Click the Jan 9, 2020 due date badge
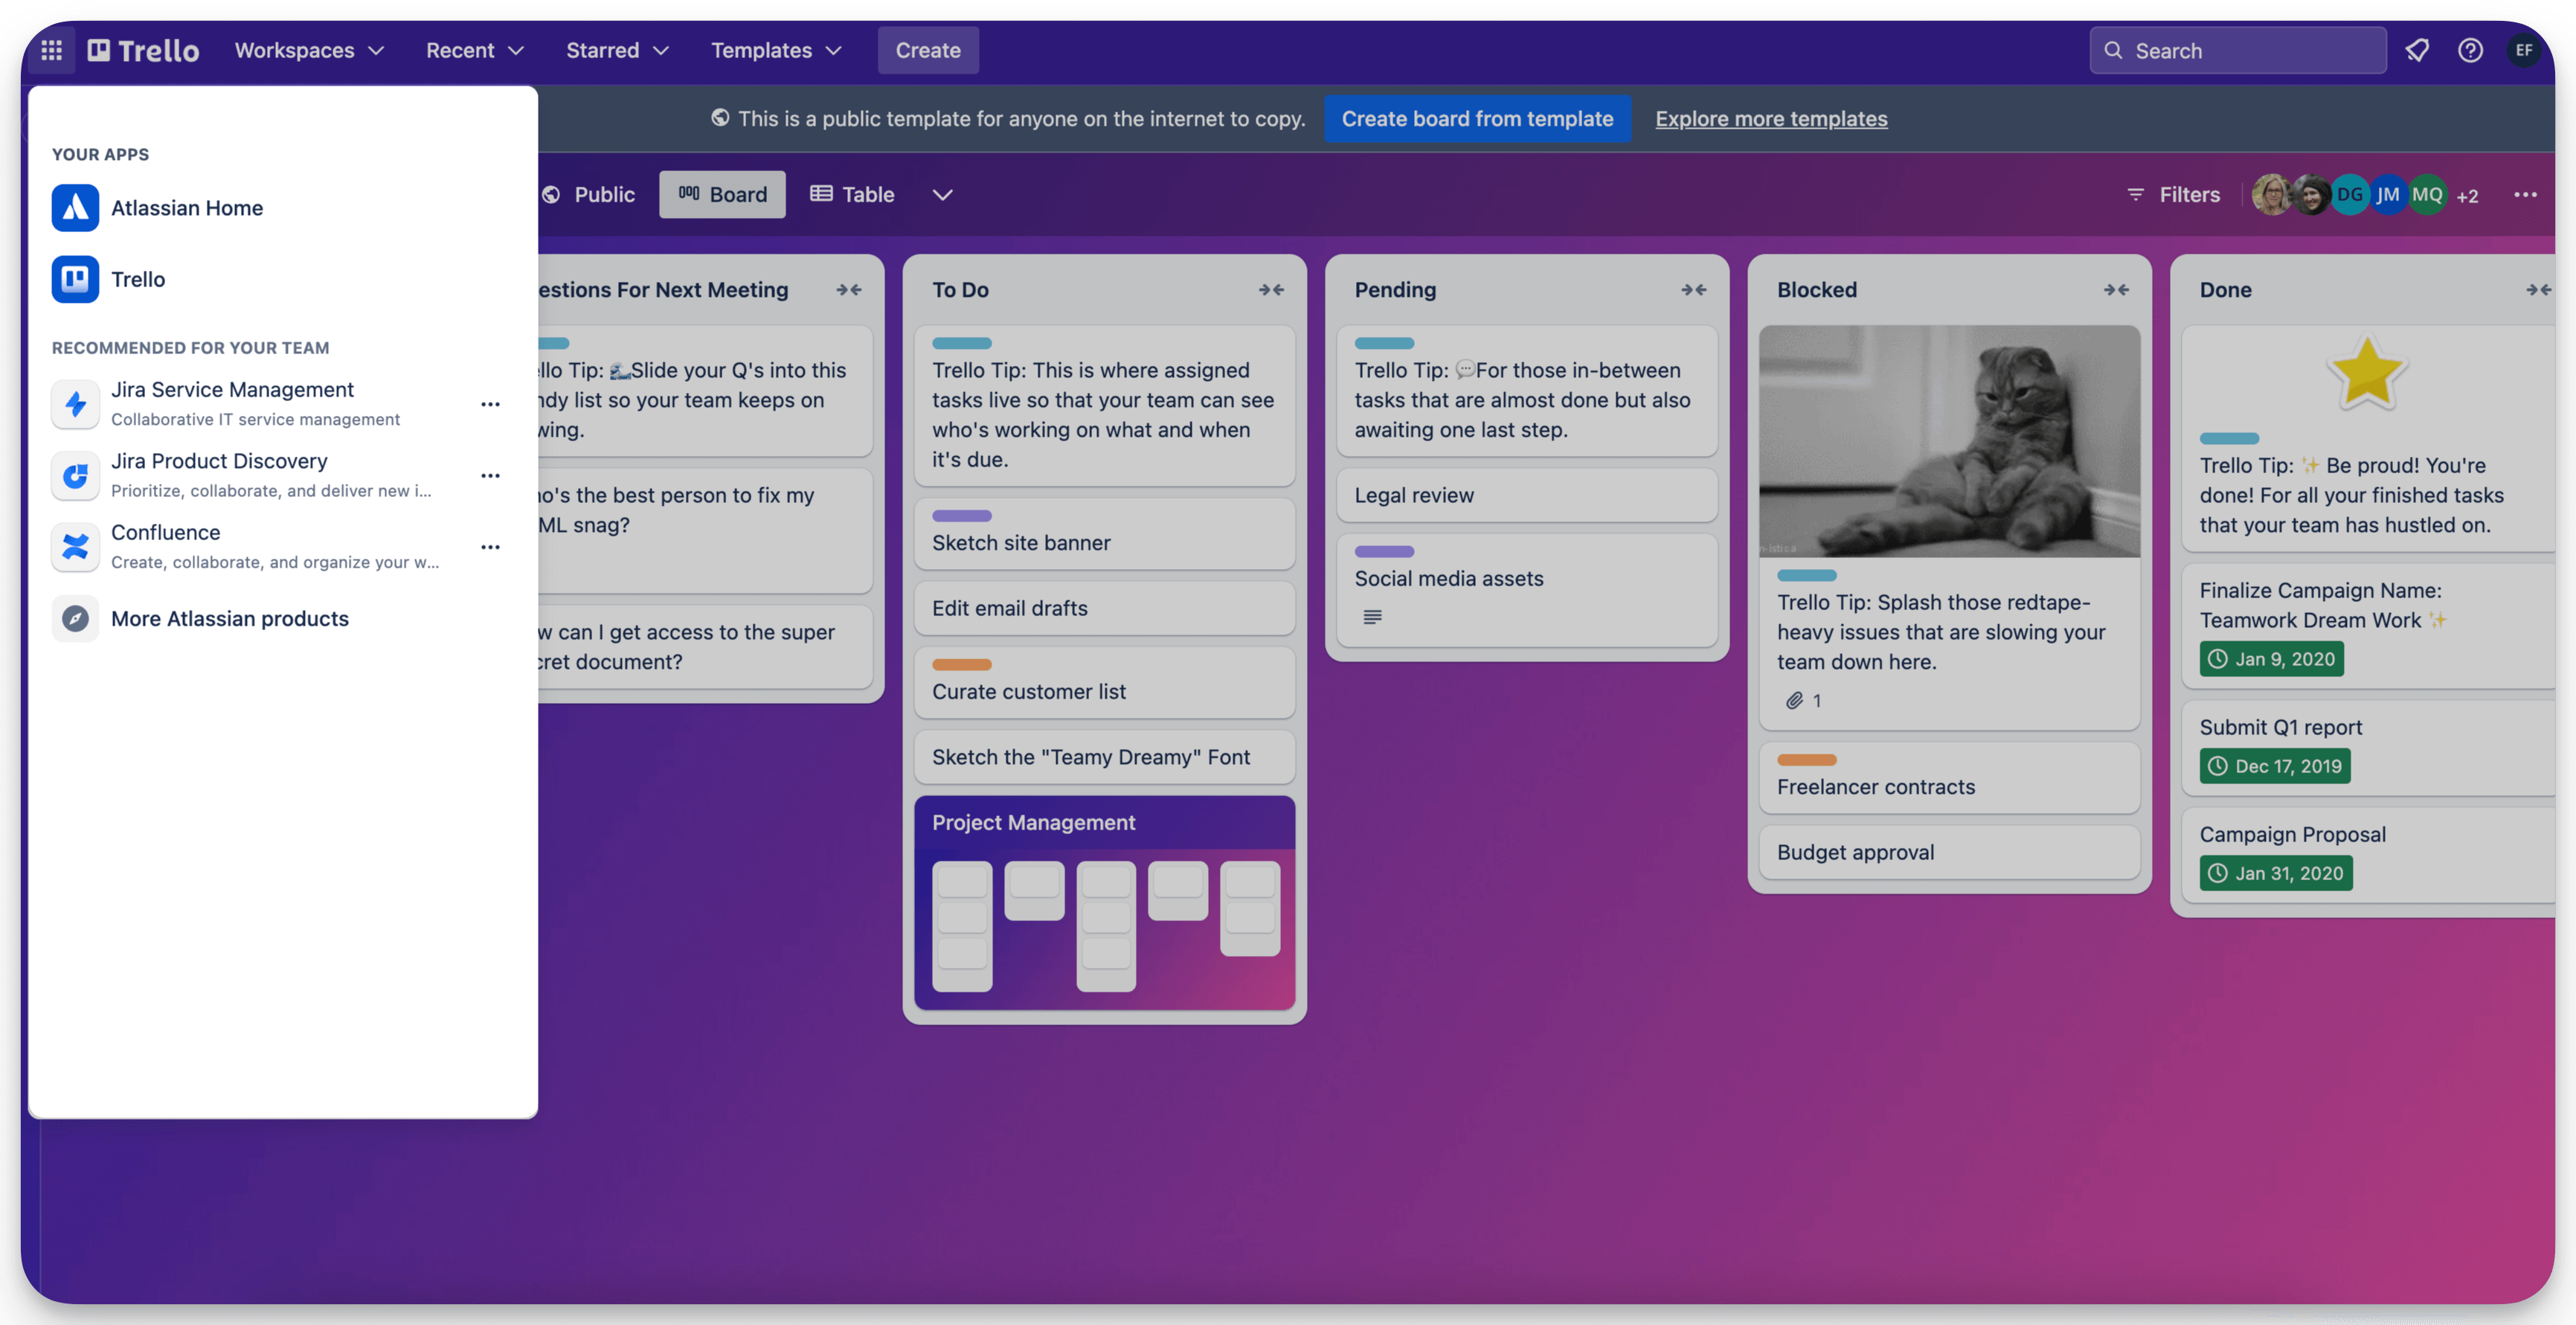 point(2271,659)
